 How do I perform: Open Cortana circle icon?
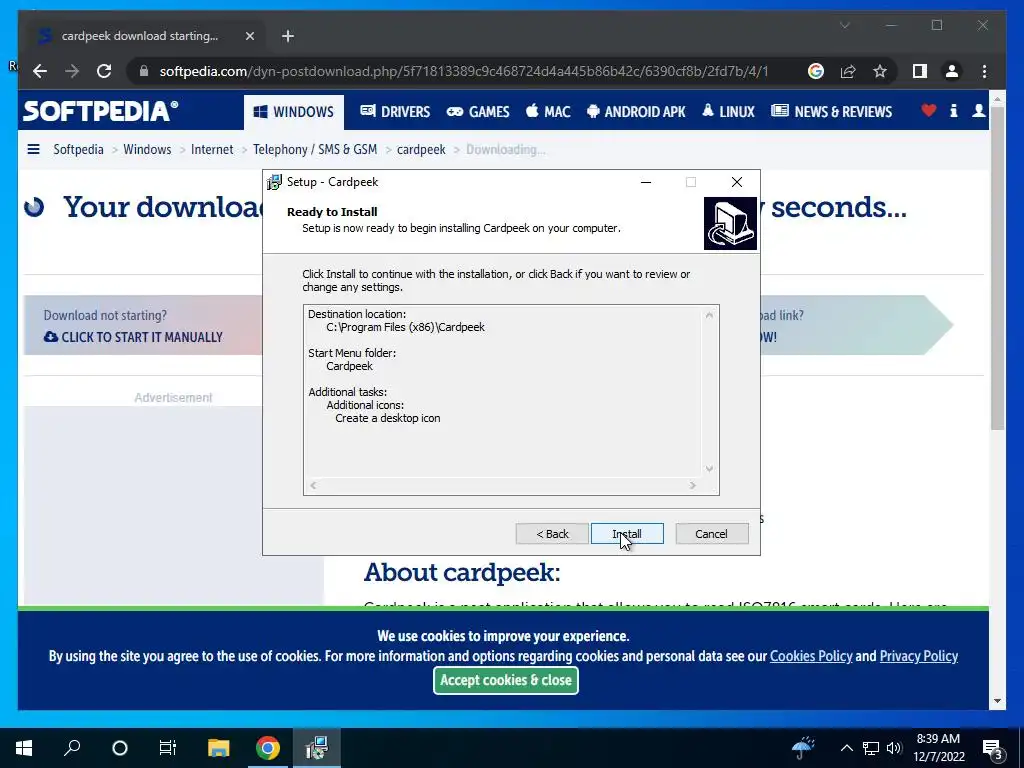[x=120, y=748]
